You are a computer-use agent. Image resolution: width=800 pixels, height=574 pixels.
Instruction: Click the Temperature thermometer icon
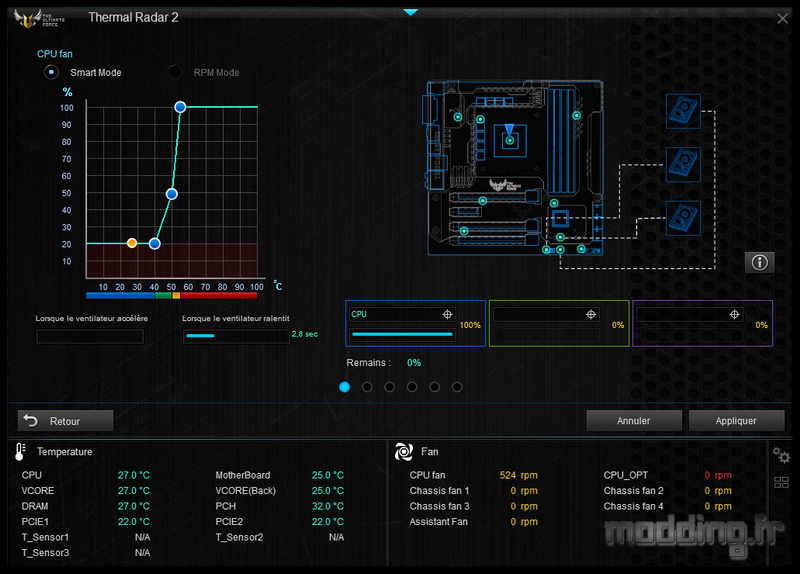pos(20,452)
